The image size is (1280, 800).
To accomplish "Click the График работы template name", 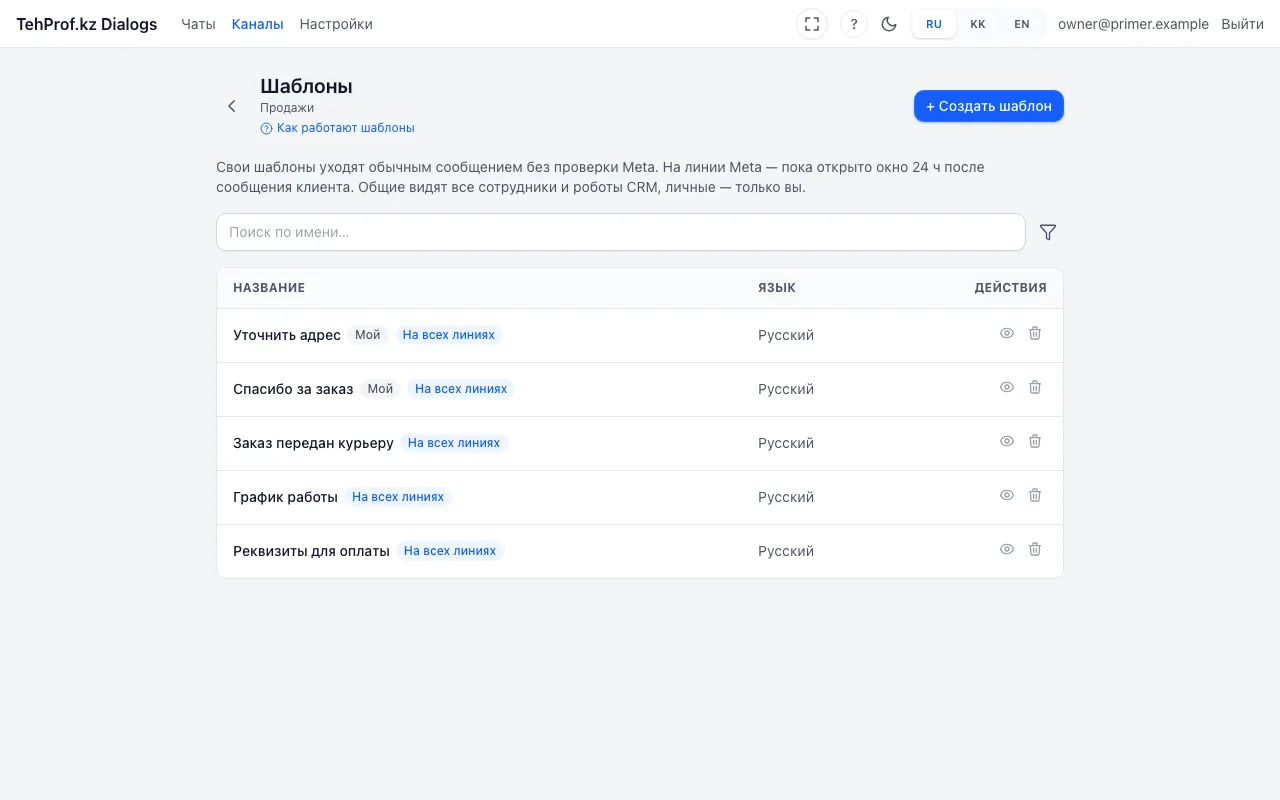I will coord(285,497).
